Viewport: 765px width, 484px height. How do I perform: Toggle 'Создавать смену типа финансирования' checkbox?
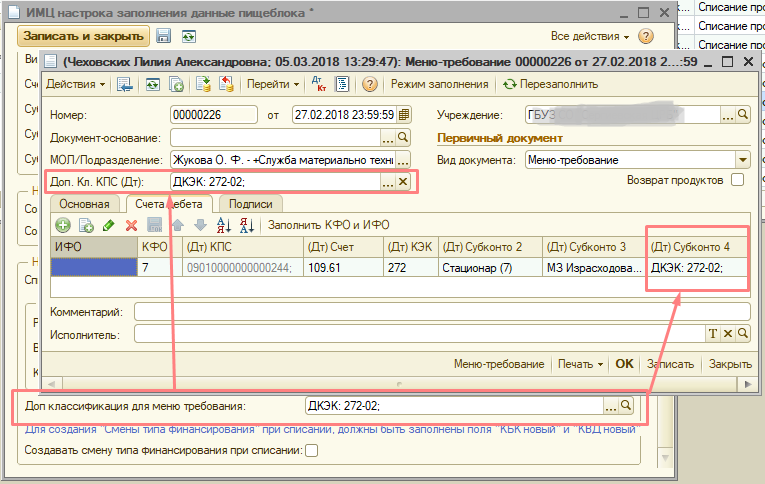[311, 451]
